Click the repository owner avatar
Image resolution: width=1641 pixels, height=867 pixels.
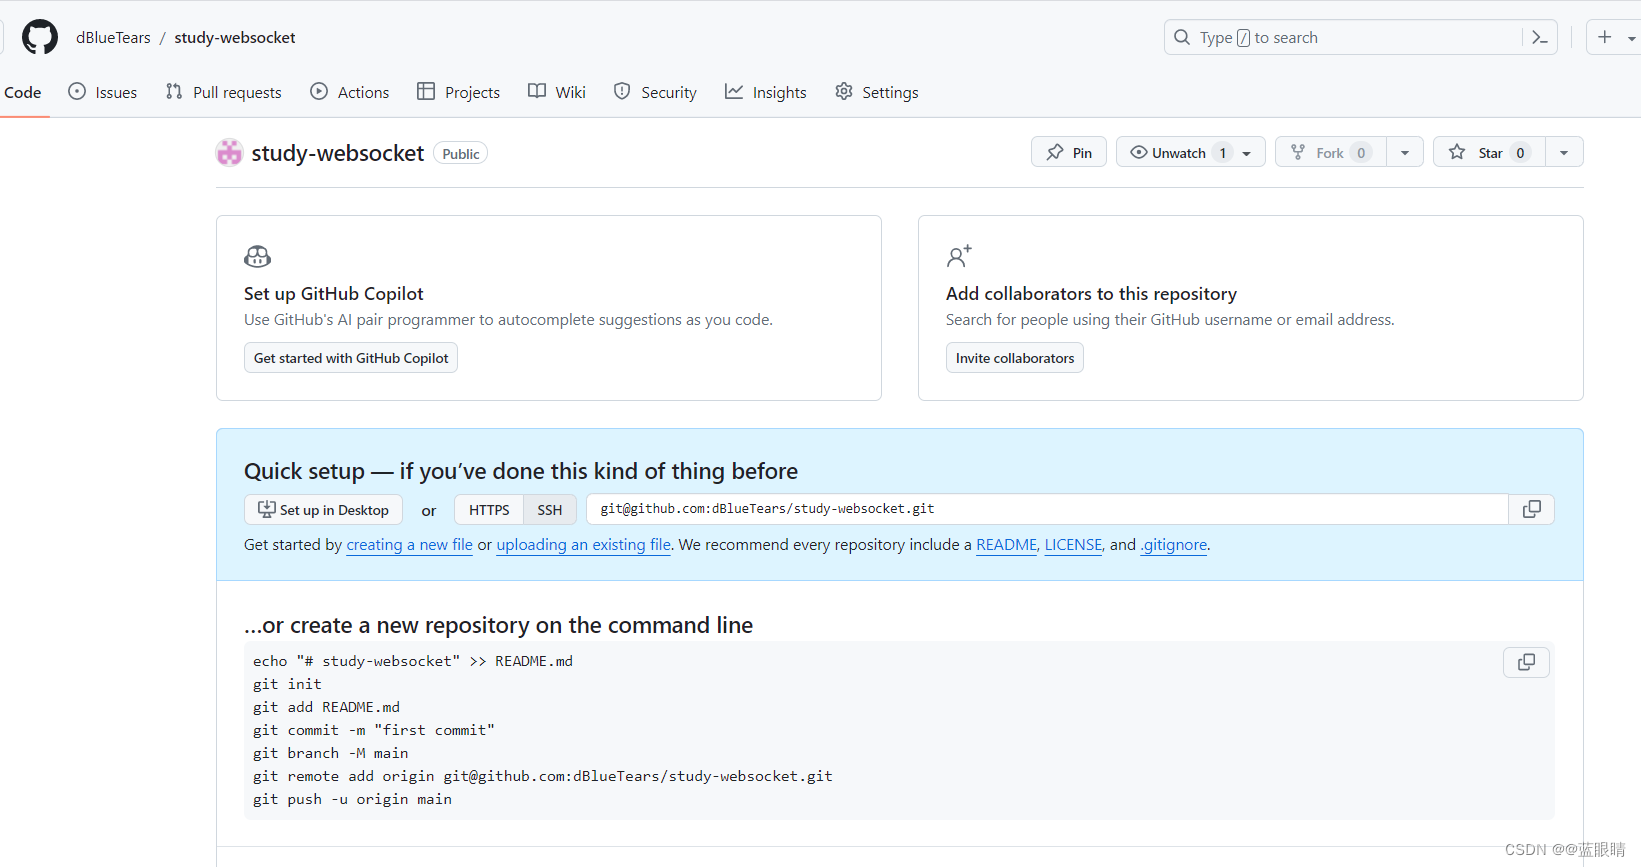(x=230, y=152)
